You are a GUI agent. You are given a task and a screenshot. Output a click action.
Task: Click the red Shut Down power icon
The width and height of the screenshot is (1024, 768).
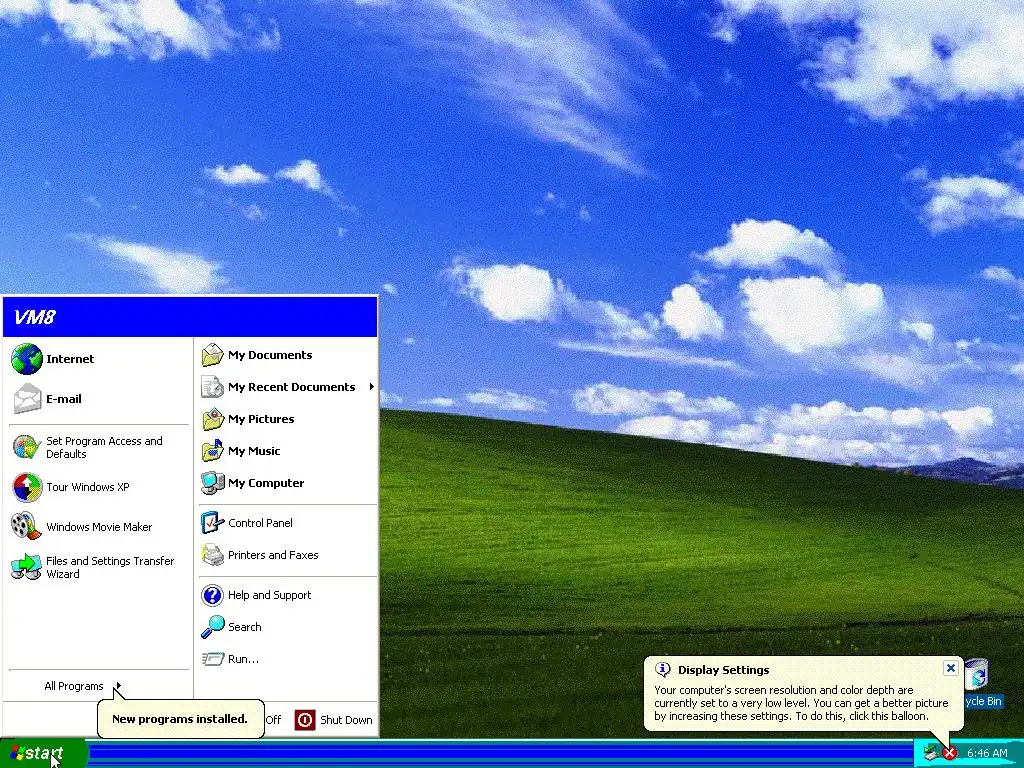point(304,720)
